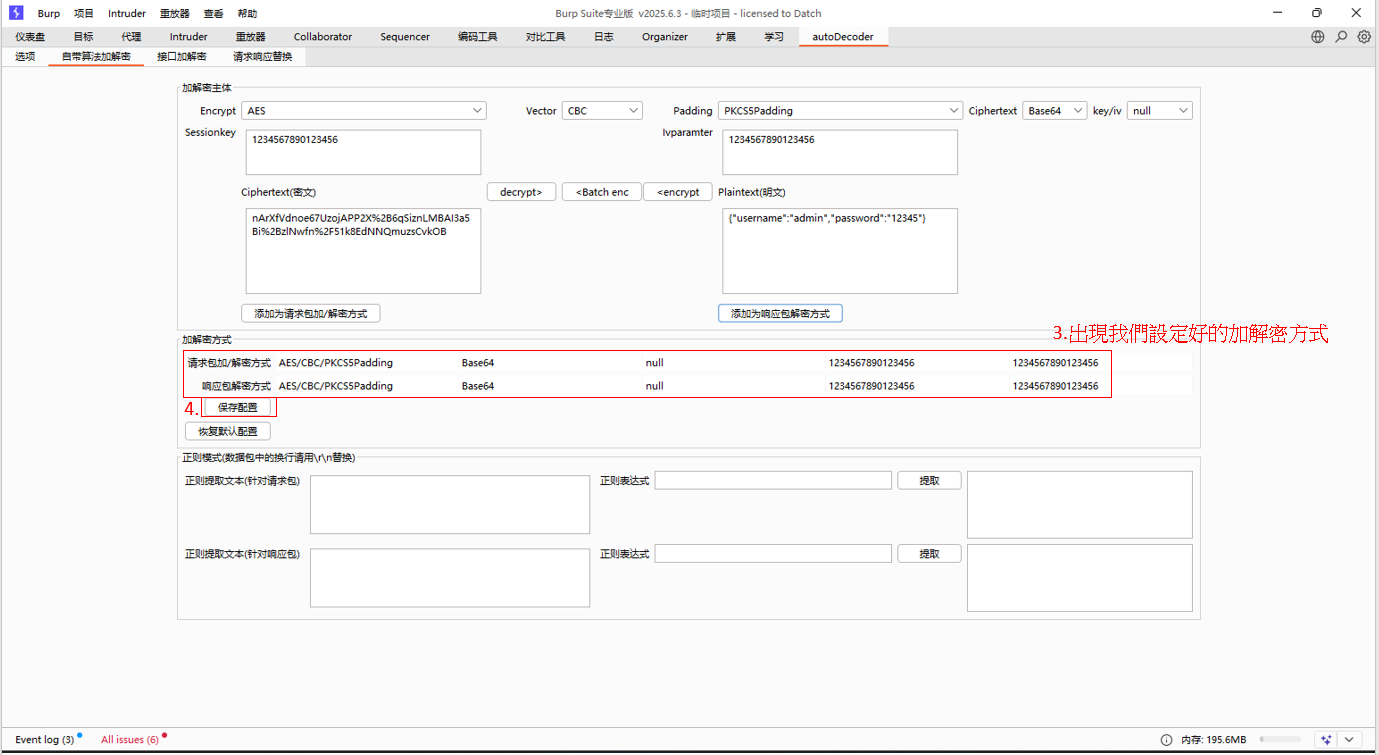Click 提取 button for request regex
The image size is (1379, 755).
929,481
